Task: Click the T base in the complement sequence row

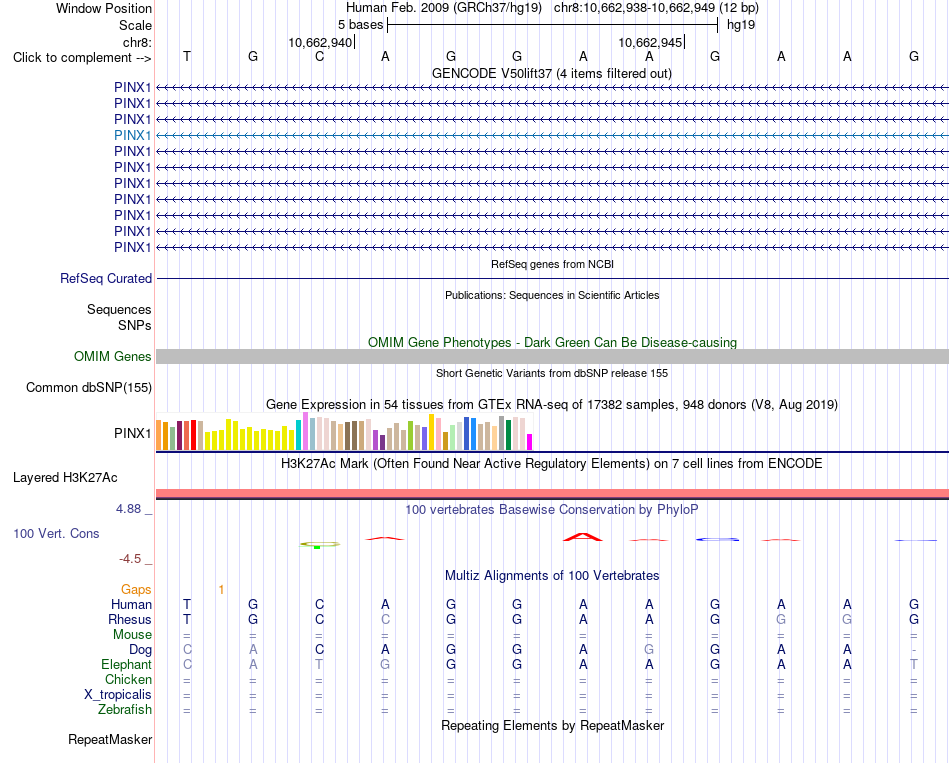Action: [187, 56]
